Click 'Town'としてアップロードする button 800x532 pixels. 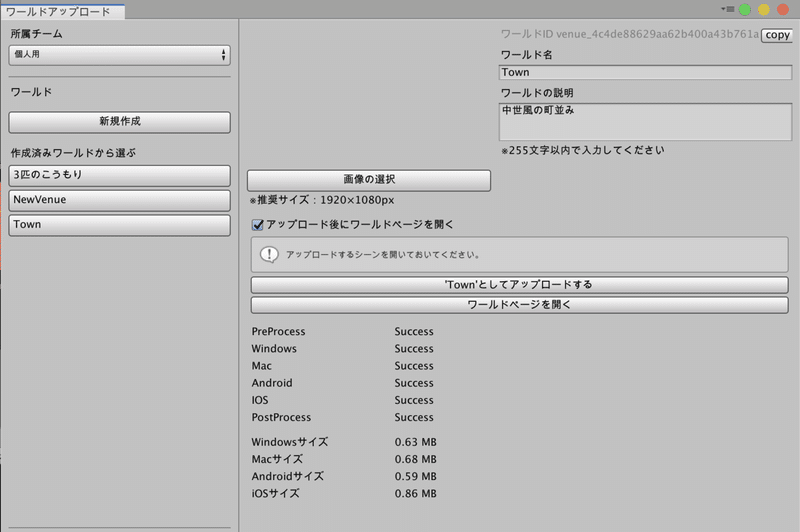pos(519,285)
